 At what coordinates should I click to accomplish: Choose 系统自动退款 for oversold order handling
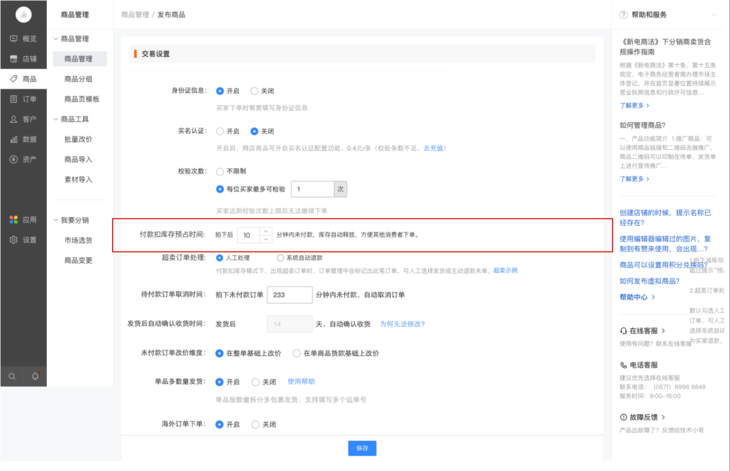[279, 258]
